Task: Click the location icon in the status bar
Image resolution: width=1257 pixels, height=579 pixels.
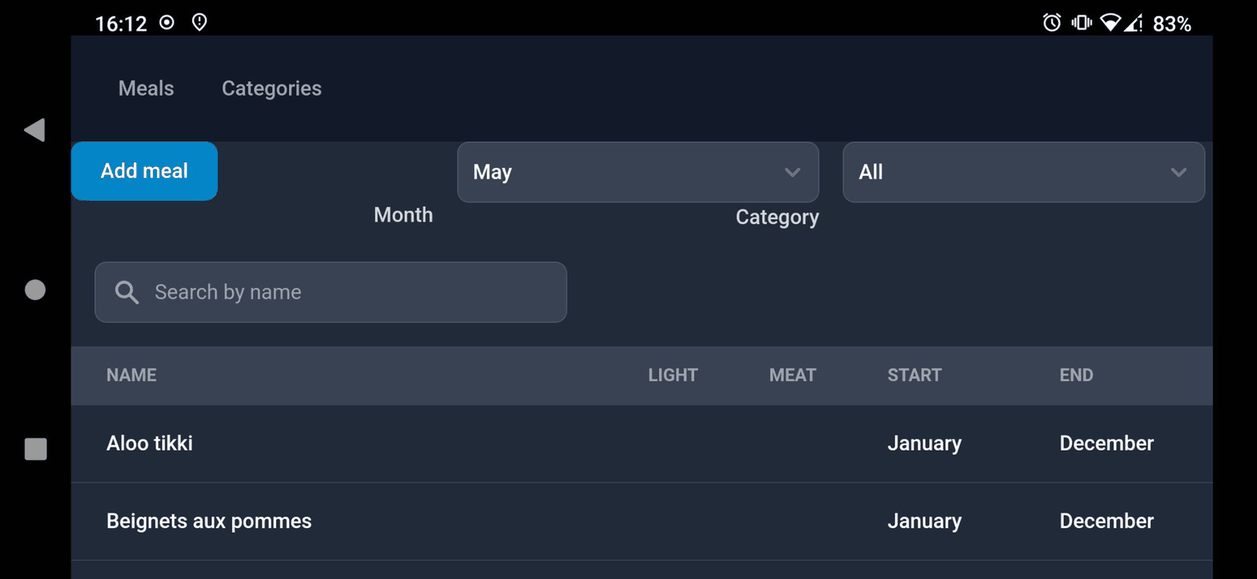Action: (198, 21)
